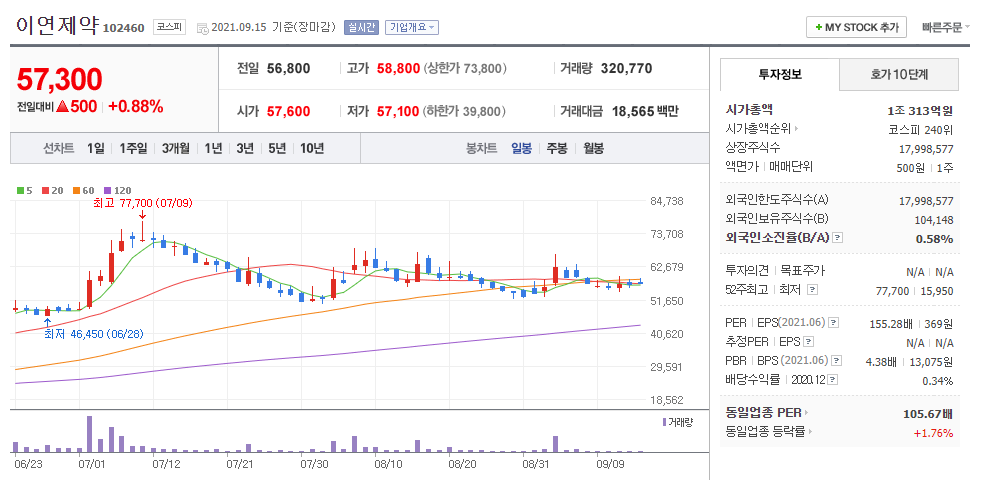Screen dimensions: 988x480
Task: Click the red 20-day moving average swatch
Action: tap(45, 190)
